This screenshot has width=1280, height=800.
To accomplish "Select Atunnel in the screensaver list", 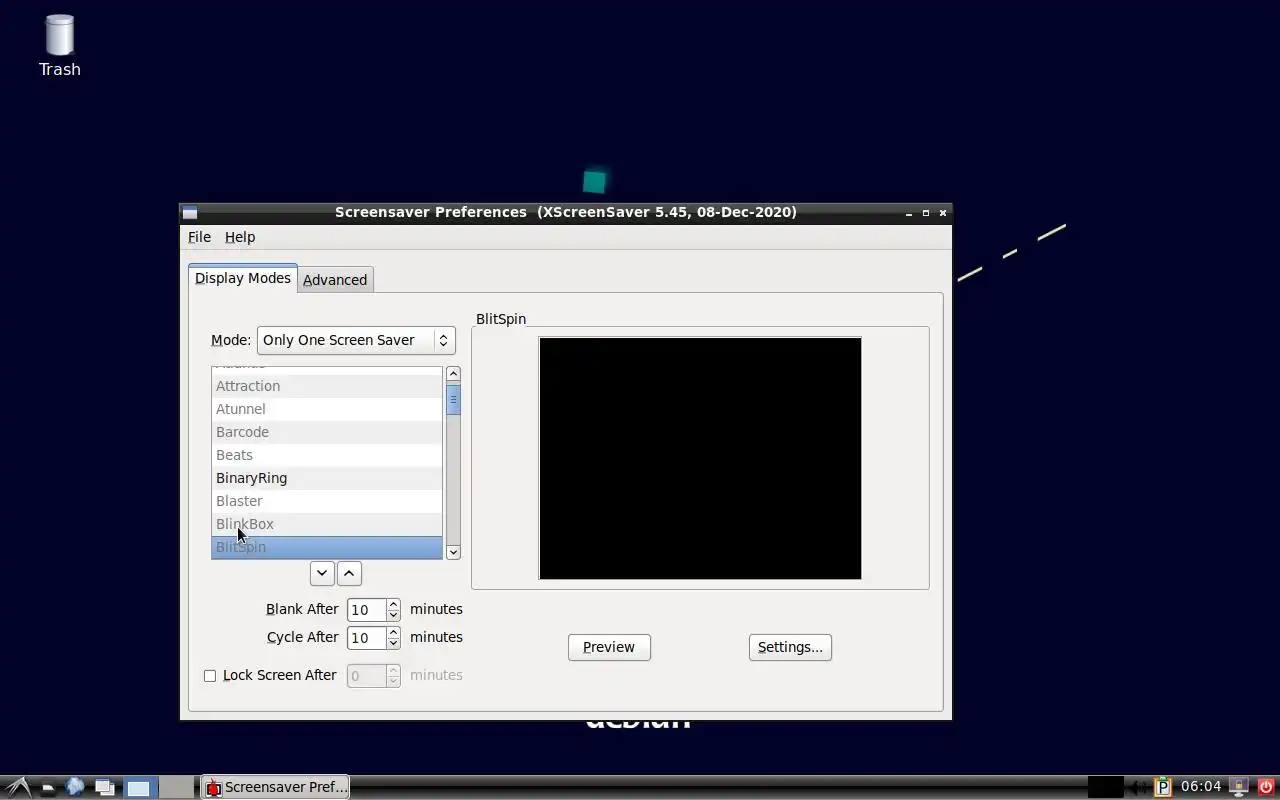I will point(327,409).
